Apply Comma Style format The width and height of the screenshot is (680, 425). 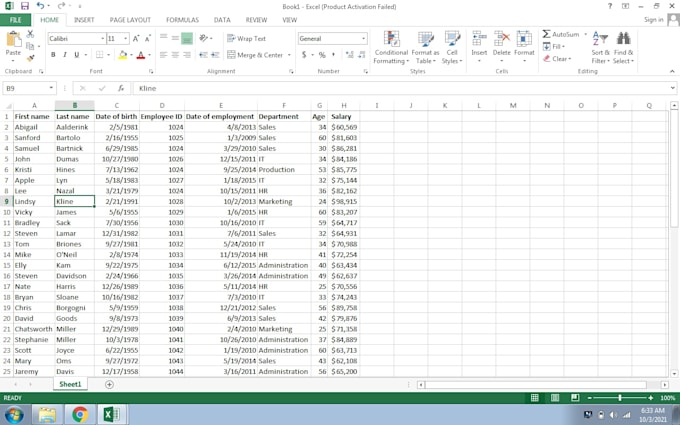point(333,55)
